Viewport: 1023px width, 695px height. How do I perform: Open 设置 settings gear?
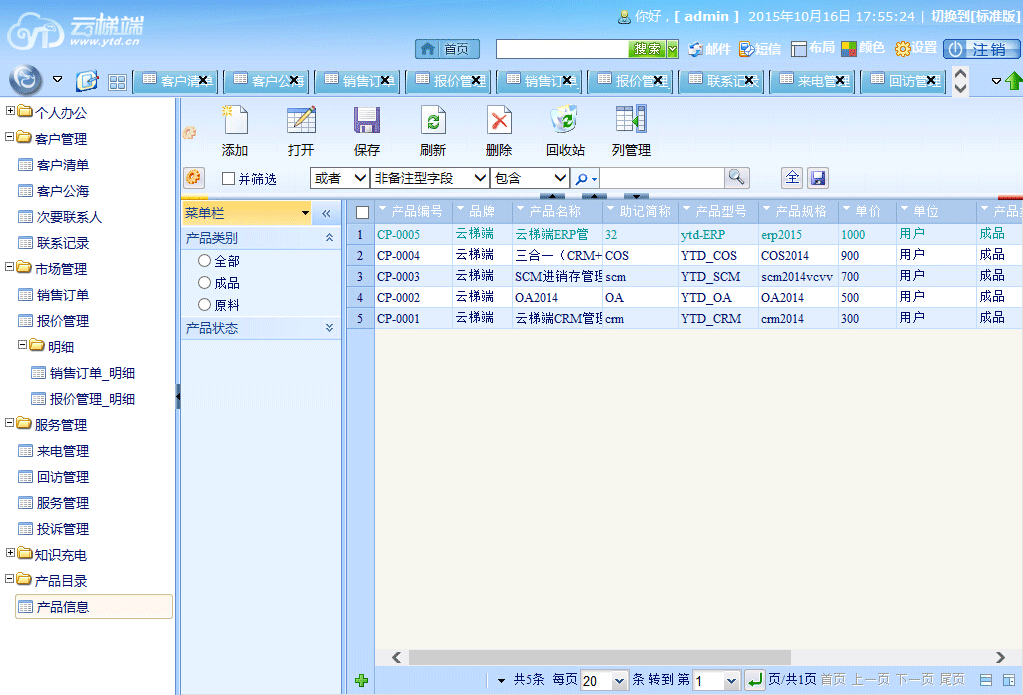pos(916,48)
